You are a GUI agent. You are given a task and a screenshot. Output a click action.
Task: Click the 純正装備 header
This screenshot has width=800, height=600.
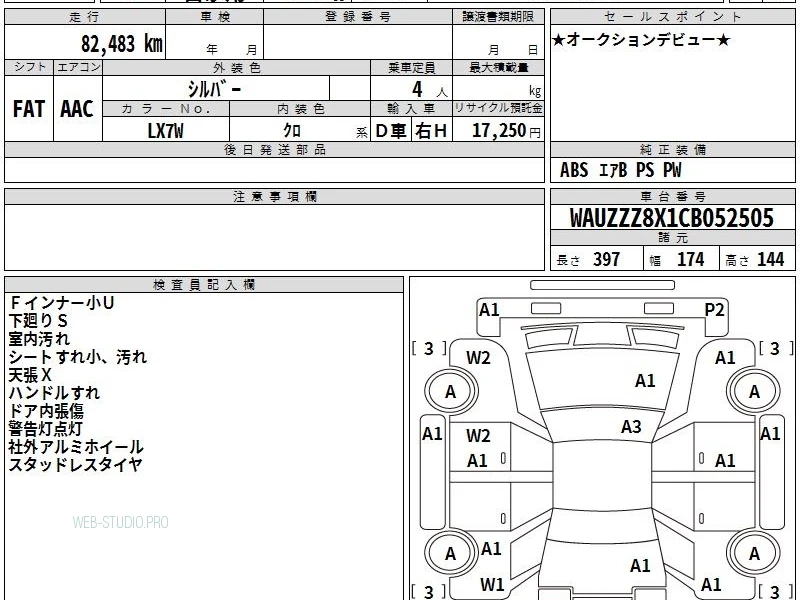click(672, 149)
